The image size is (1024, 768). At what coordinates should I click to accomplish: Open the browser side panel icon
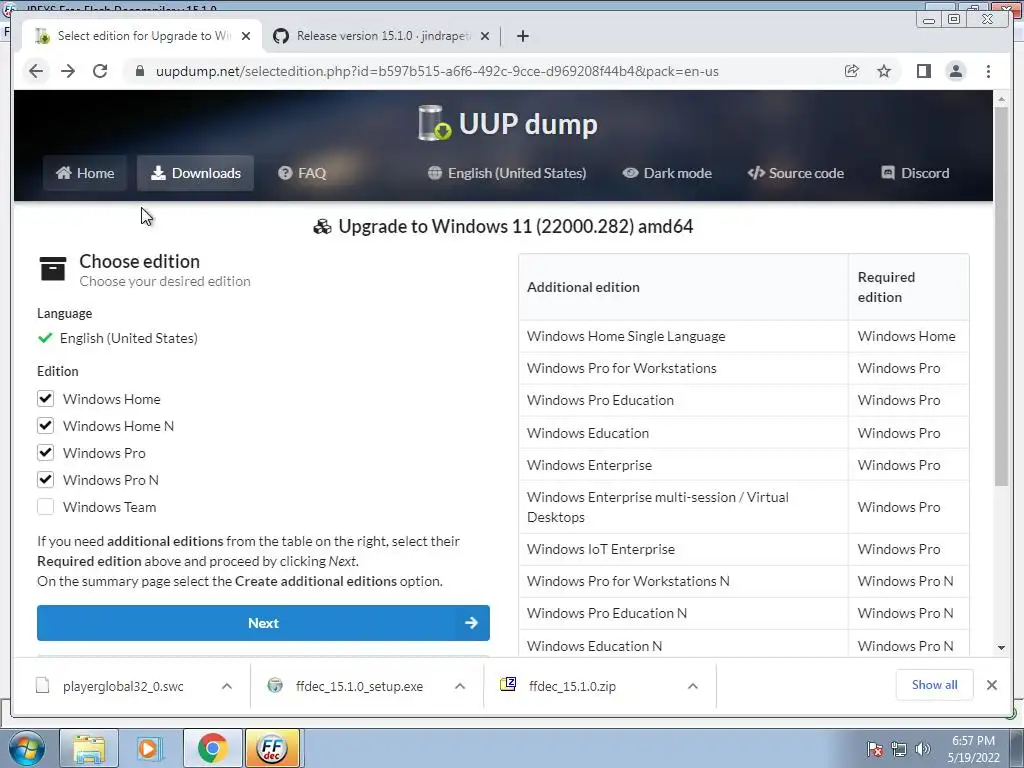(923, 71)
